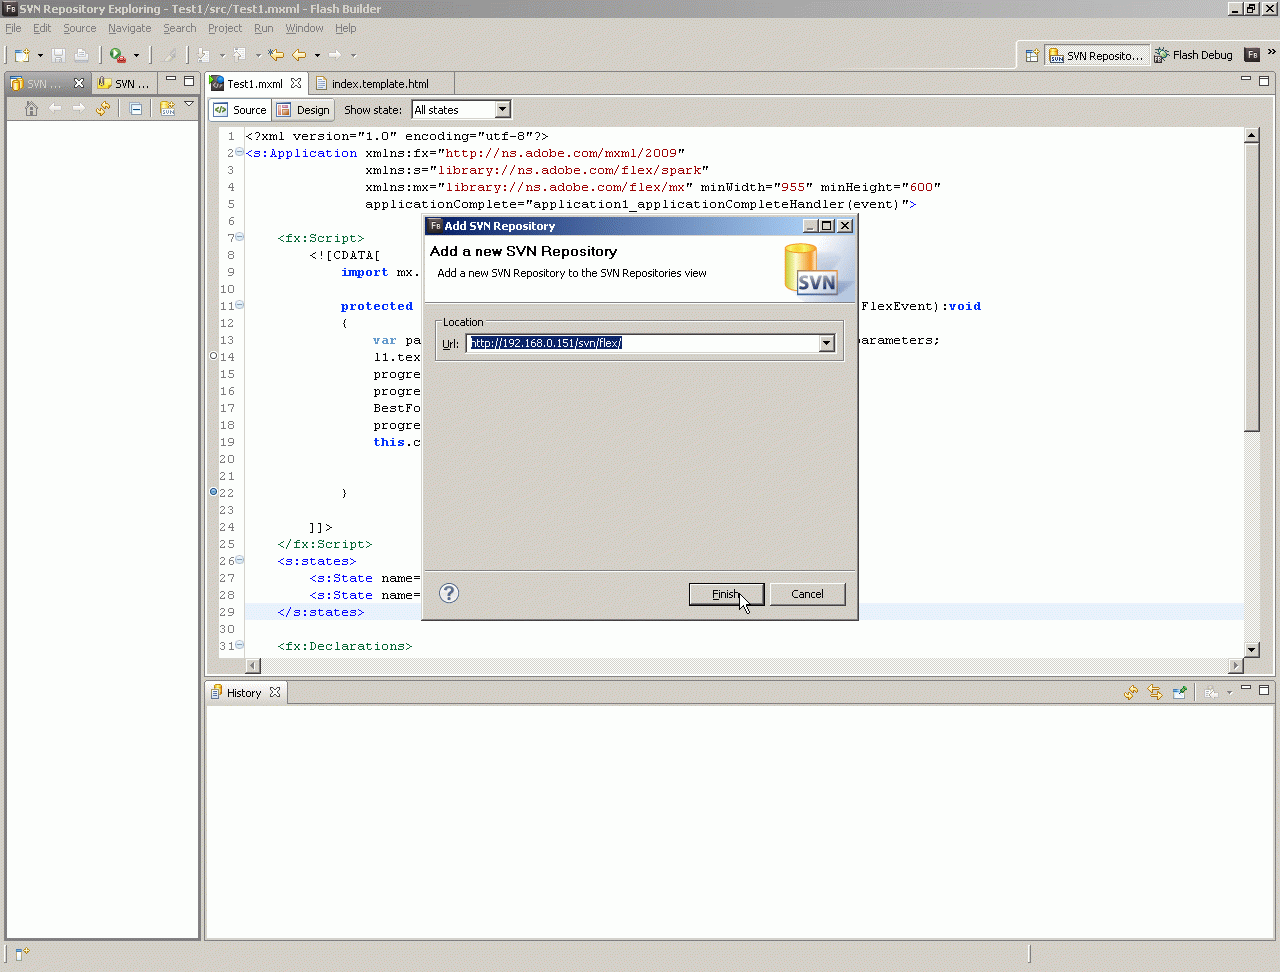Open the Back history dropdown arrow
1280x972 pixels.
coord(317,56)
